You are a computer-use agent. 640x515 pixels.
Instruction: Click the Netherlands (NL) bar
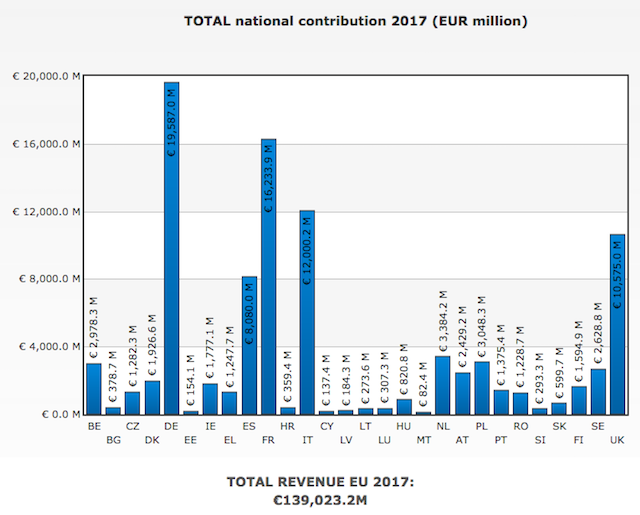pyautogui.click(x=442, y=385)
